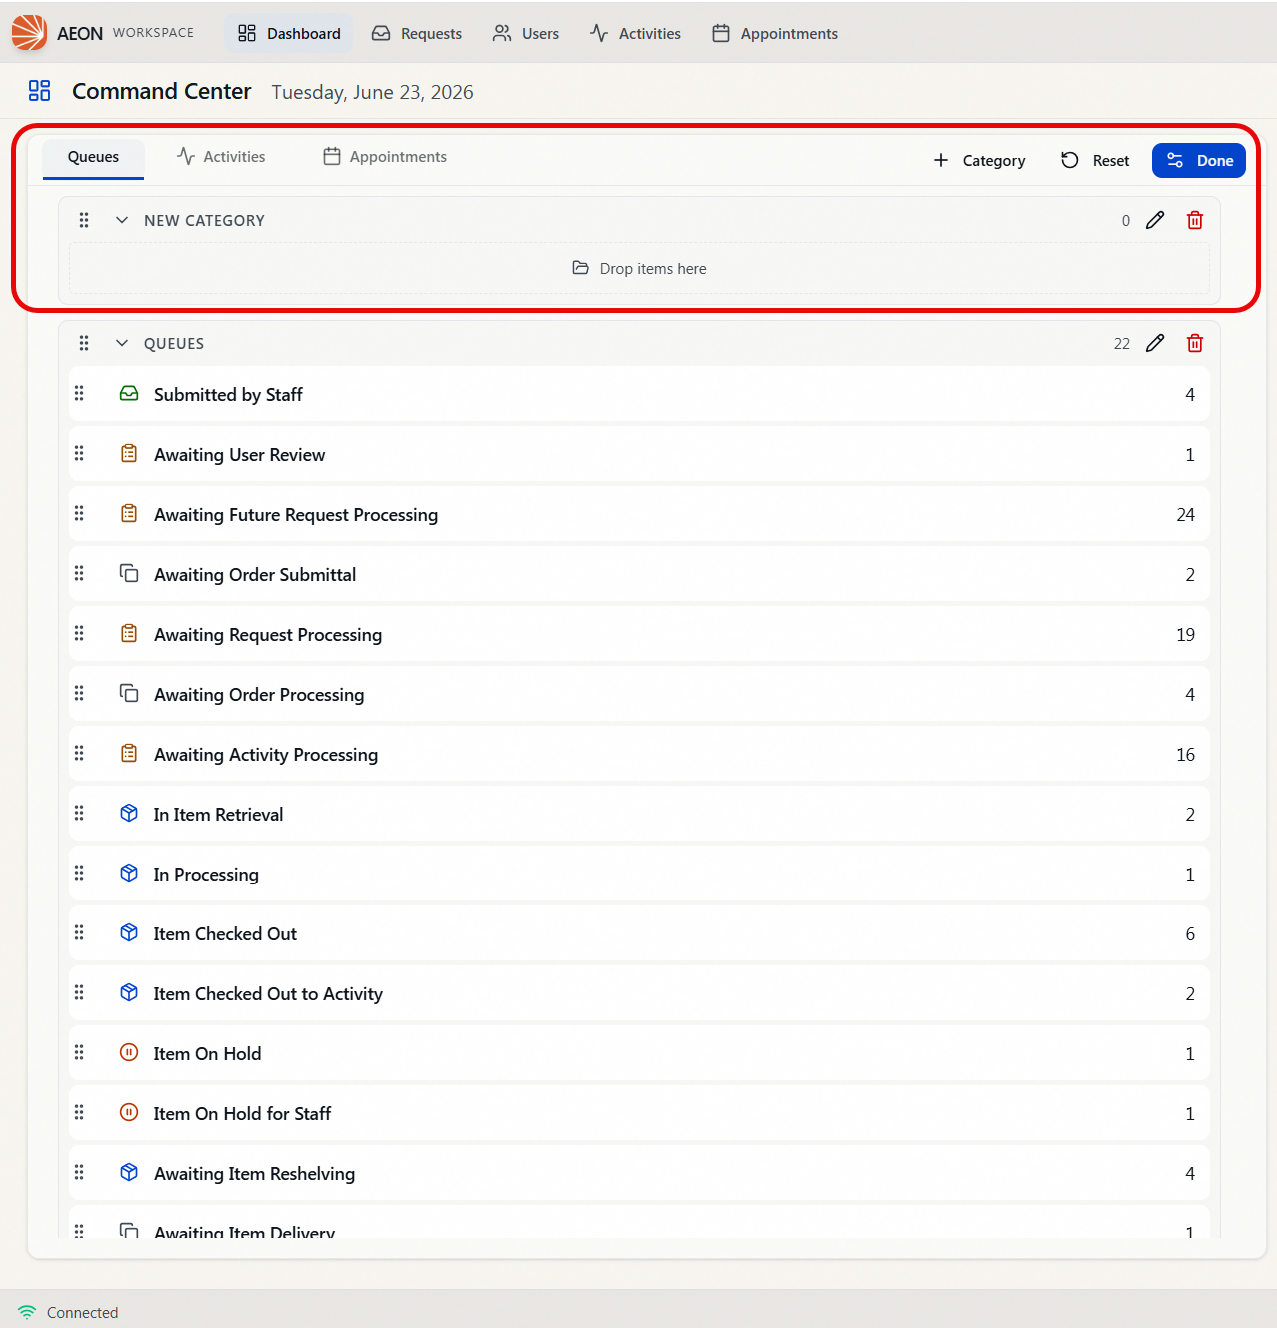Click pause icon of Item On Hold for Staff
Image resolution: width=1277 pixels, height=1328 pixels.
[x=129, y=1113]
